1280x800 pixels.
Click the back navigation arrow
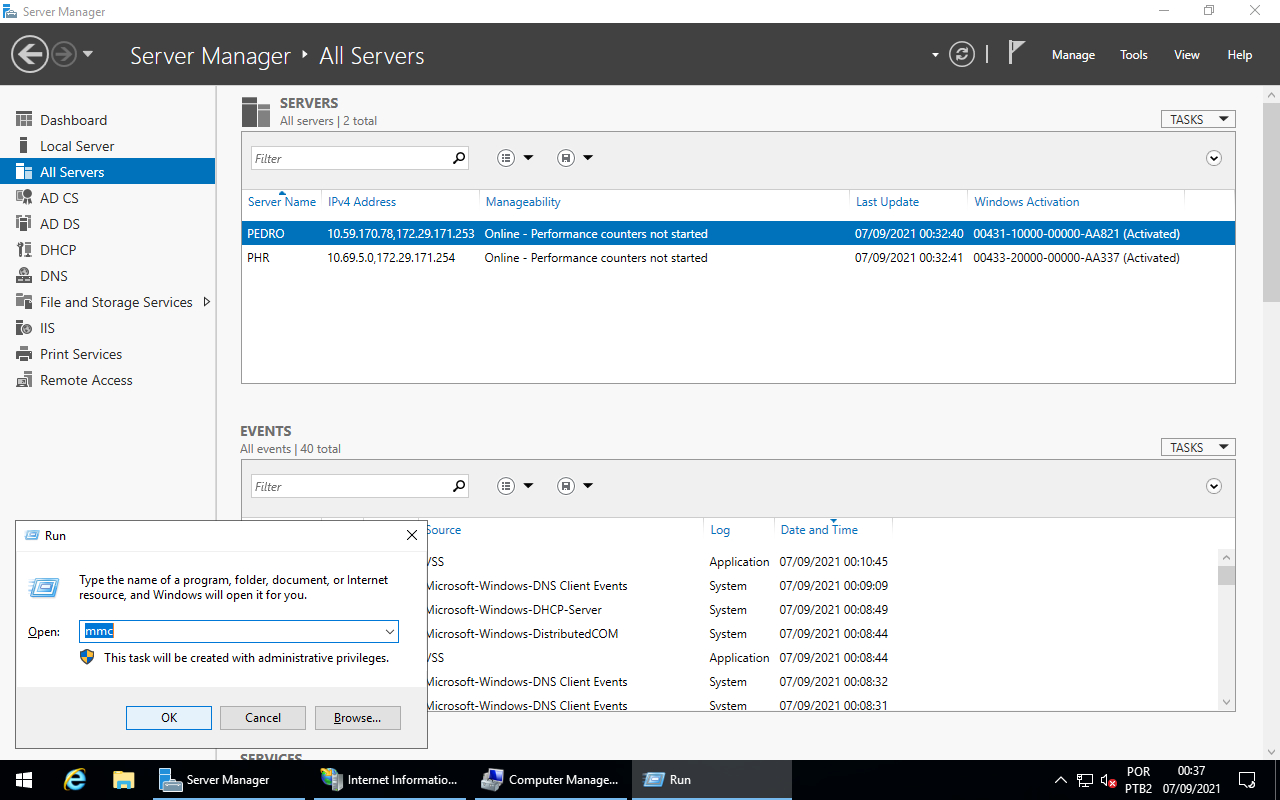pyautogui.click(x=30, y=54)
